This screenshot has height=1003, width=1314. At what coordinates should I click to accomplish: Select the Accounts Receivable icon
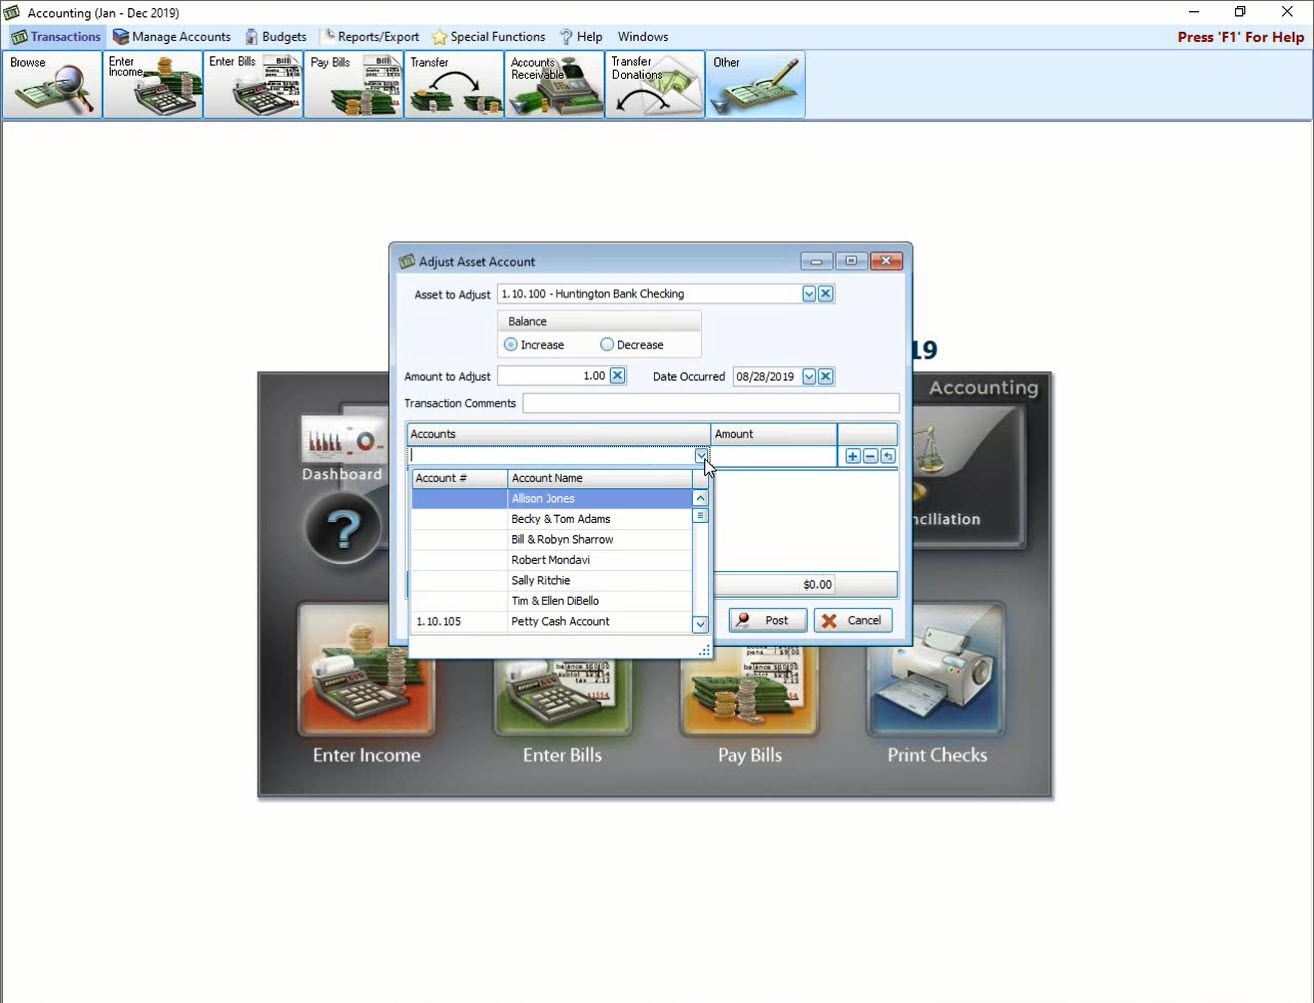[554, 84]
